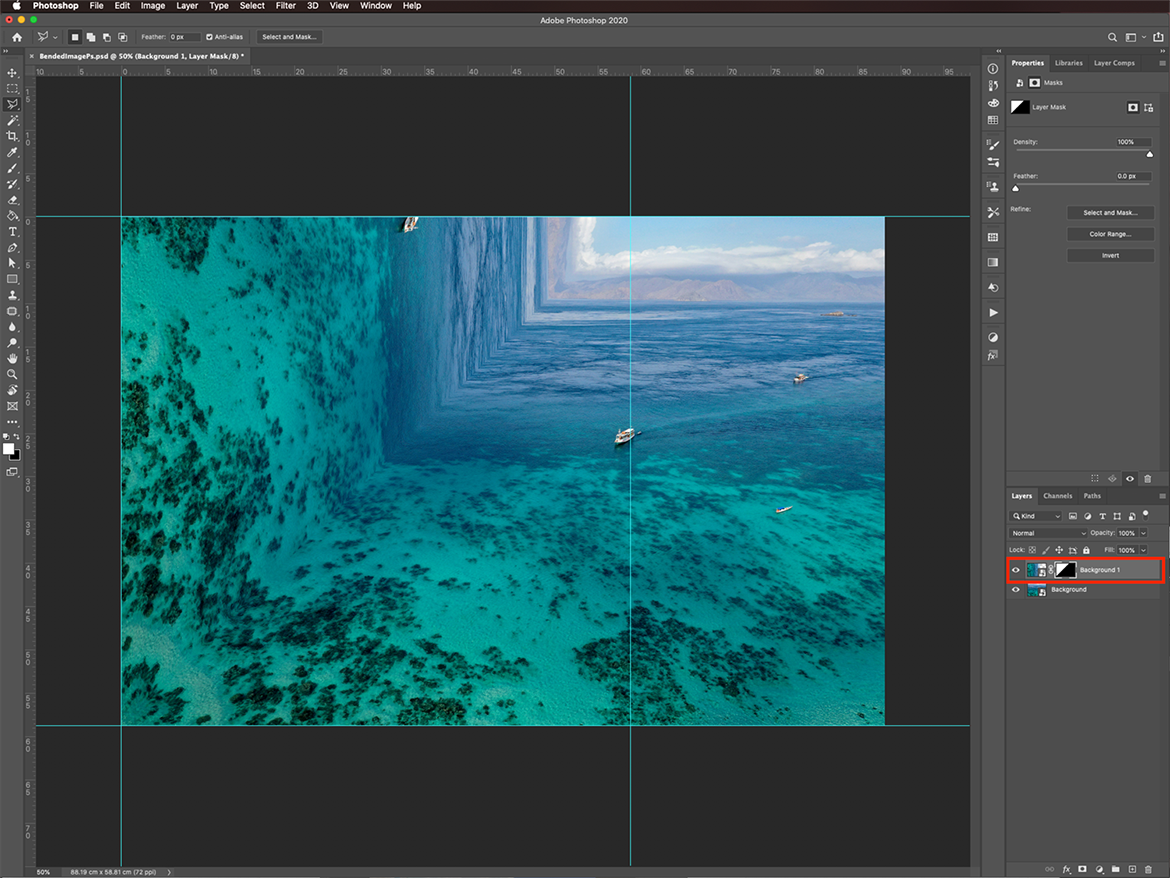Image resolution: width=1170 pixels, height=878 pixels.
Task: Click the mask Density slider handle
Action: (1149, 154)
